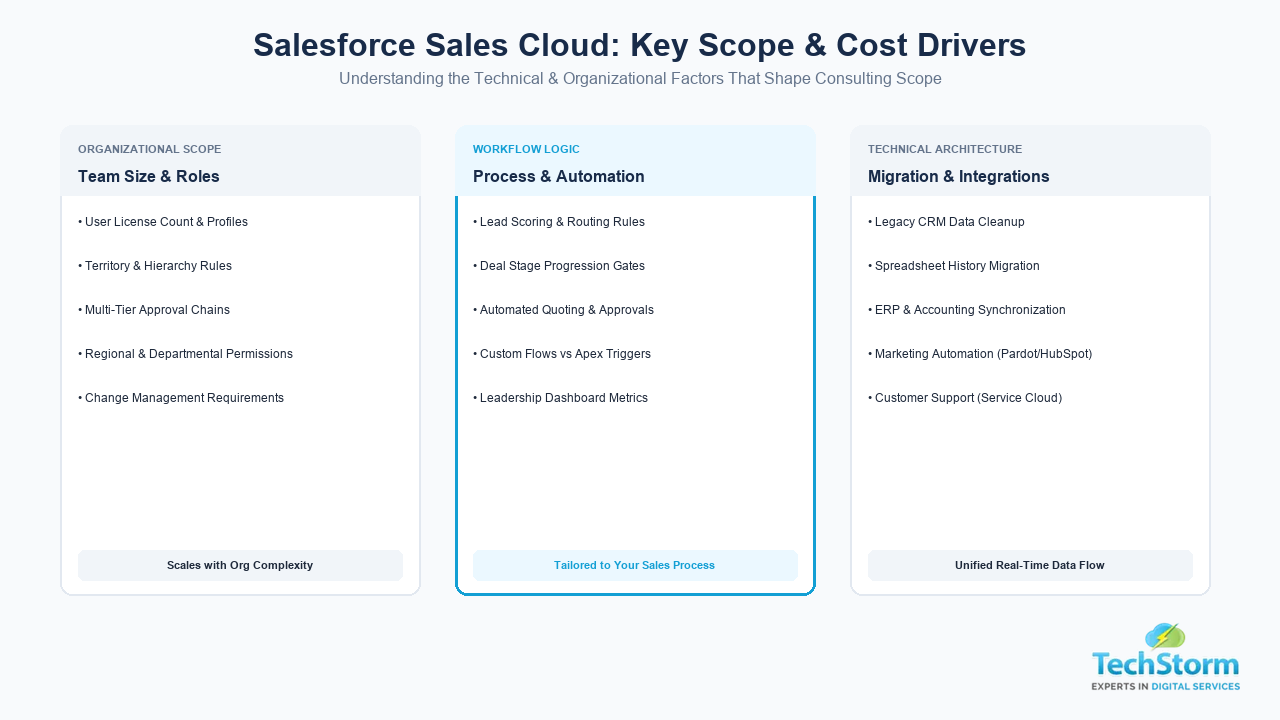Click the main title 'Salesforce Sales Cloud: Key Scope & Cost Drivers'

(x=640, y=45)
